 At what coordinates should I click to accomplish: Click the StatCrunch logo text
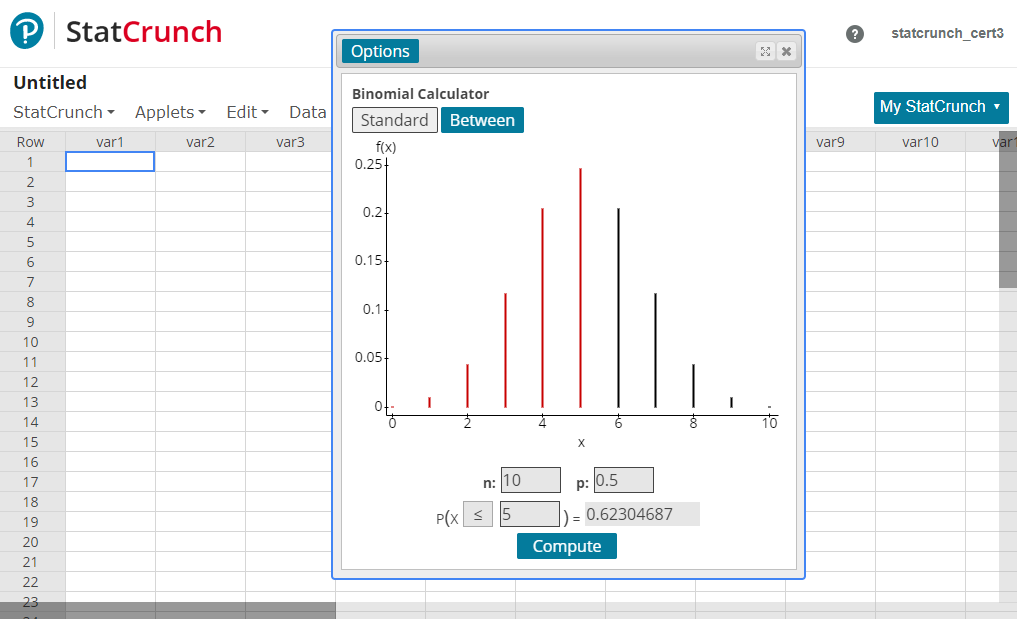[143, 32]
